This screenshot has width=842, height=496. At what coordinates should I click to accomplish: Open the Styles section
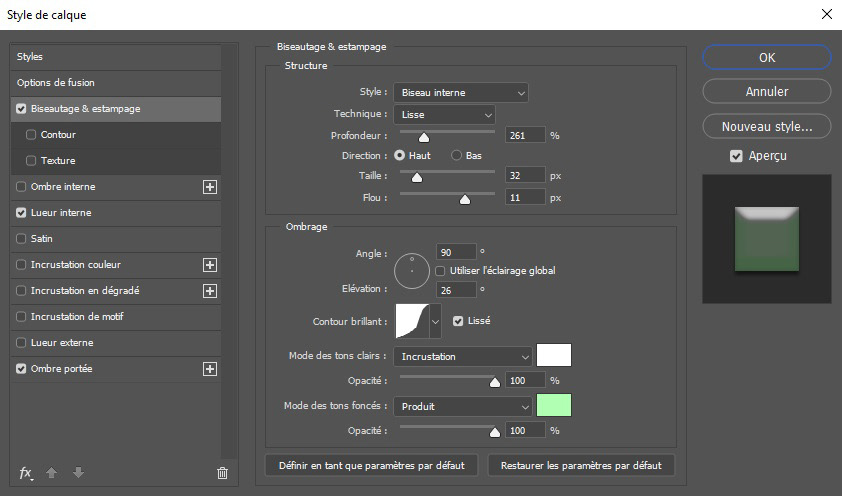tap(115, 57)
